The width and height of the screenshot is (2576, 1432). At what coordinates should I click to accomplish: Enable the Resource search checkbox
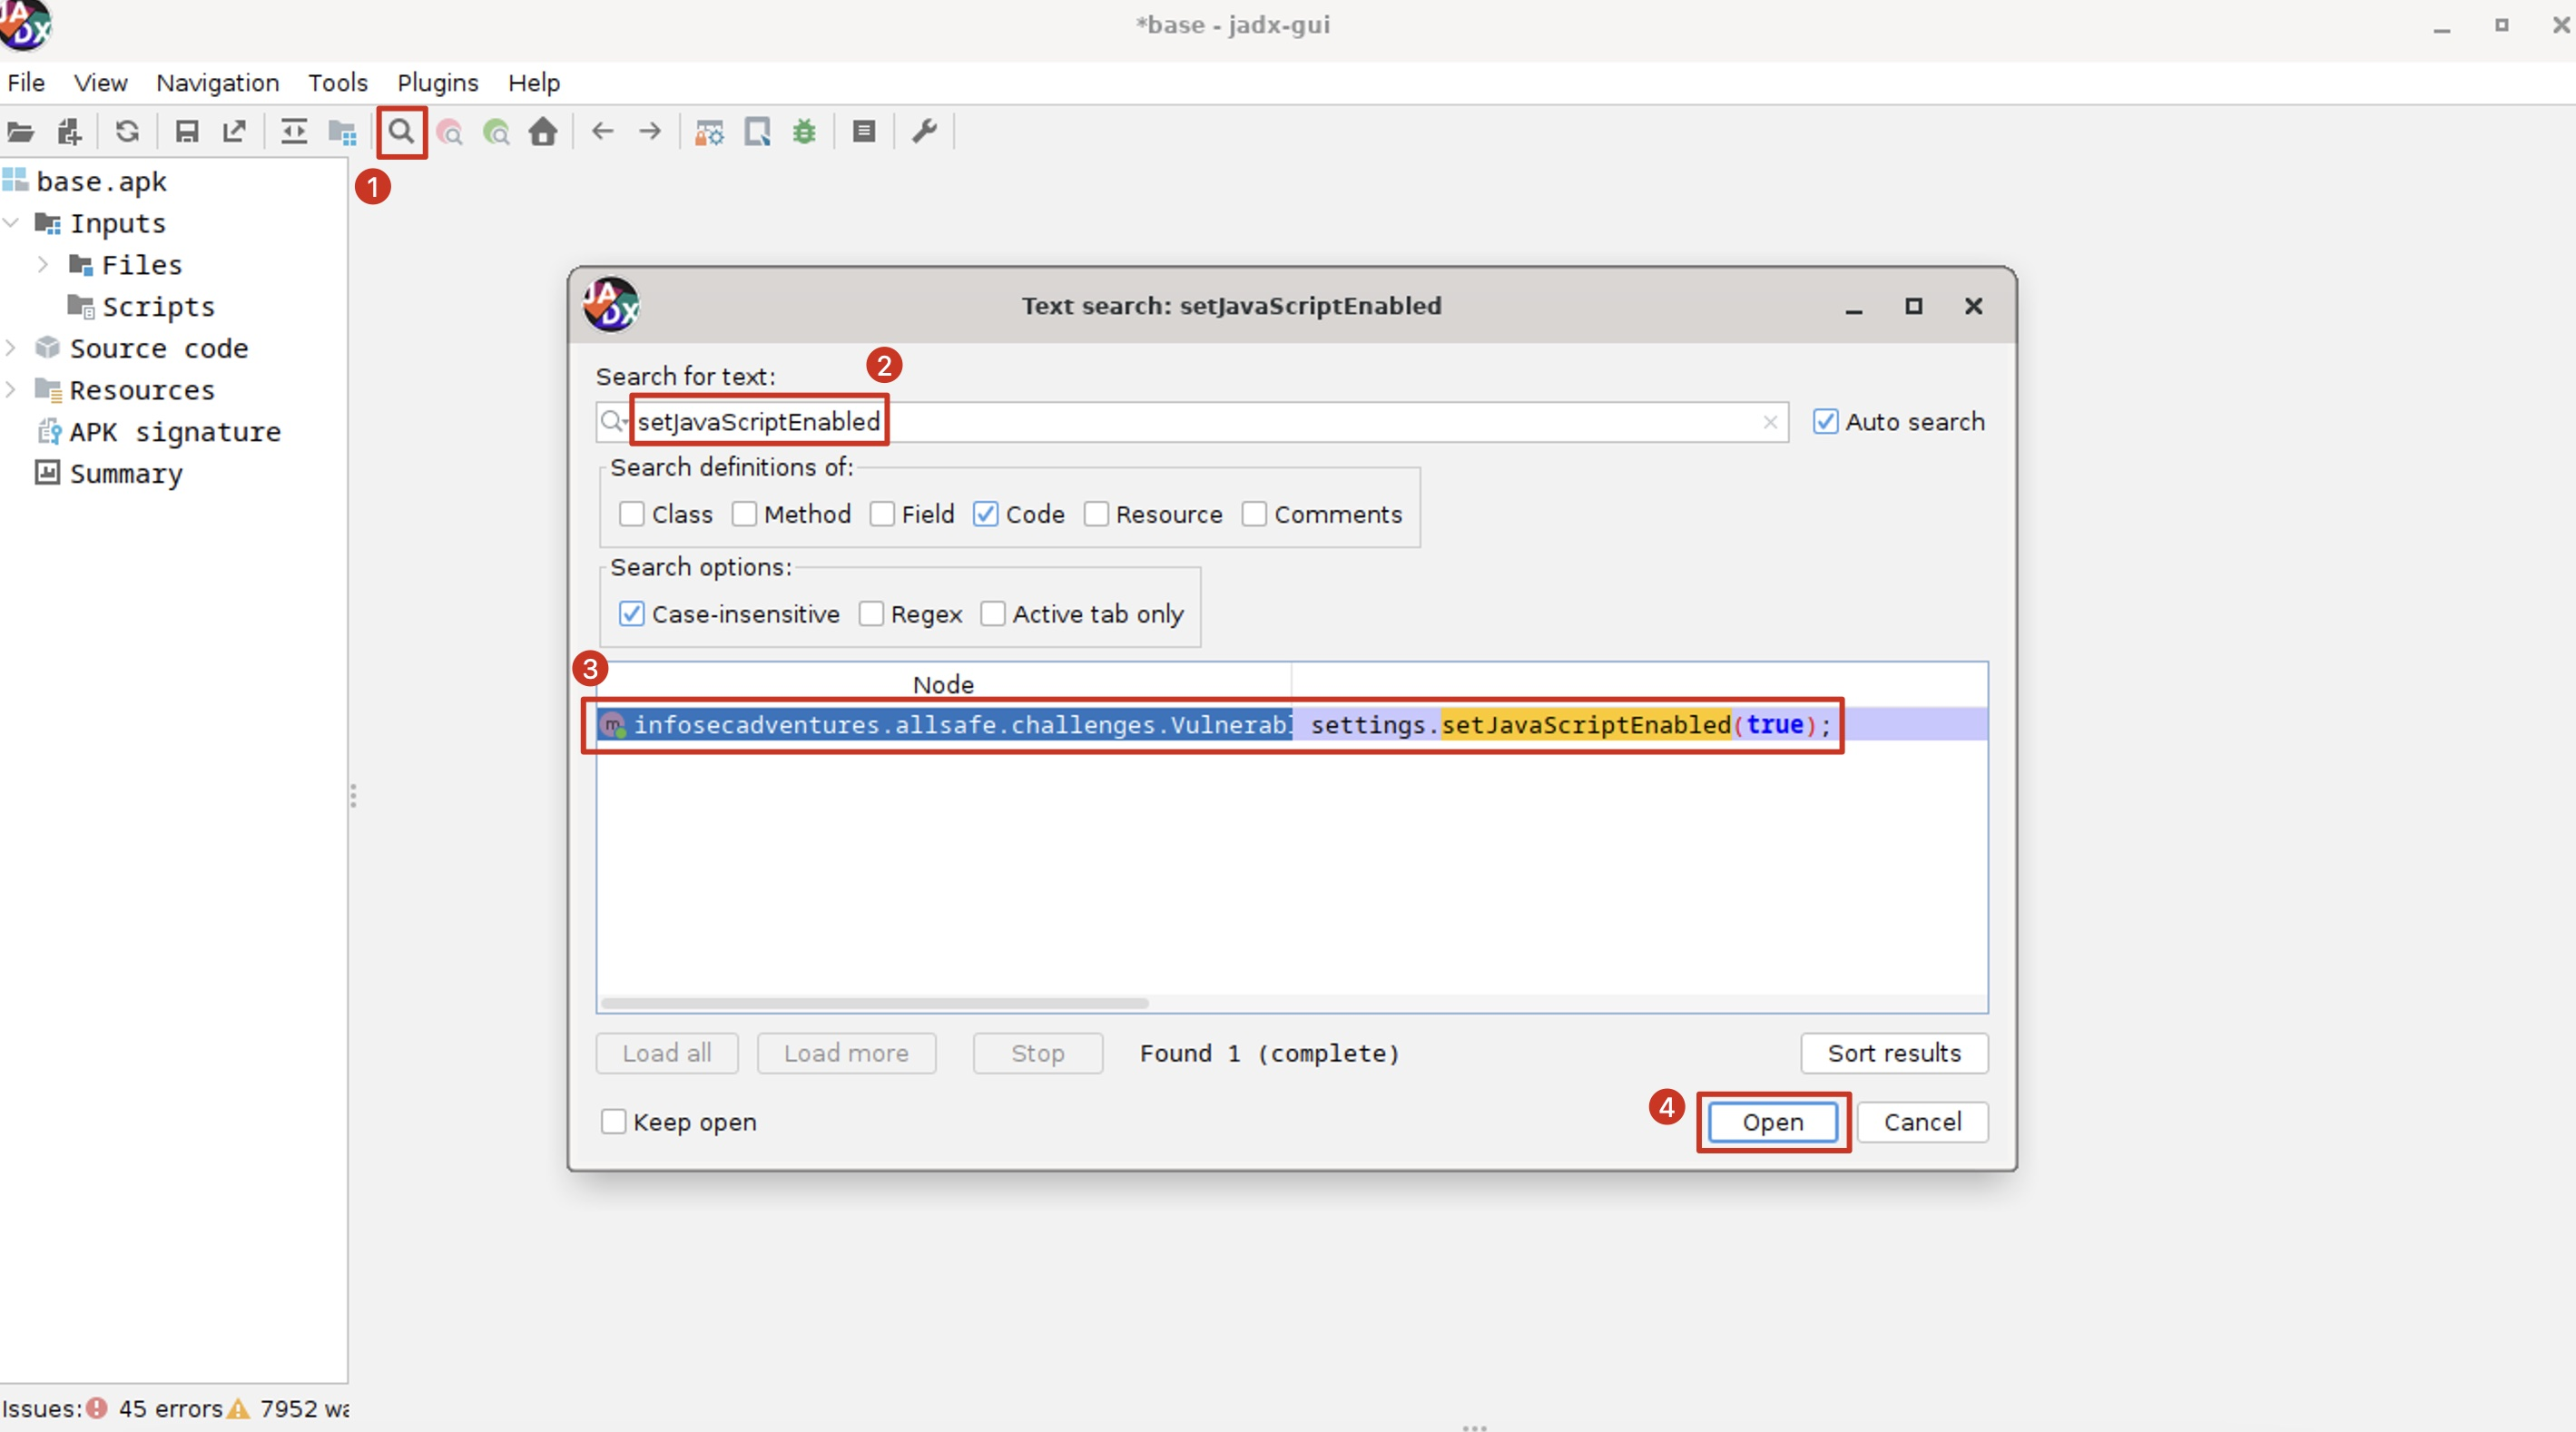tap(1096, 514)
